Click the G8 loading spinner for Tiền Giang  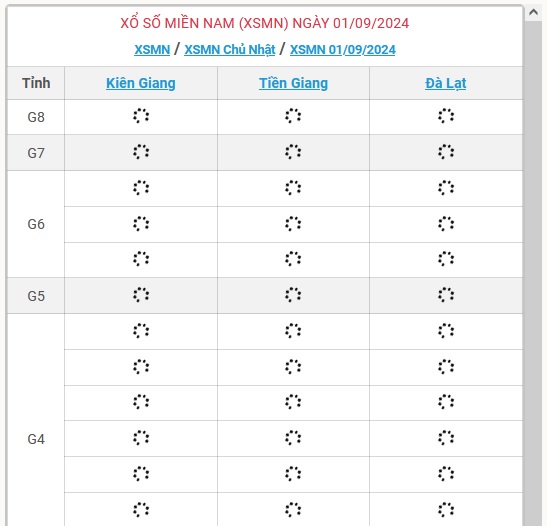pos(293,116)
